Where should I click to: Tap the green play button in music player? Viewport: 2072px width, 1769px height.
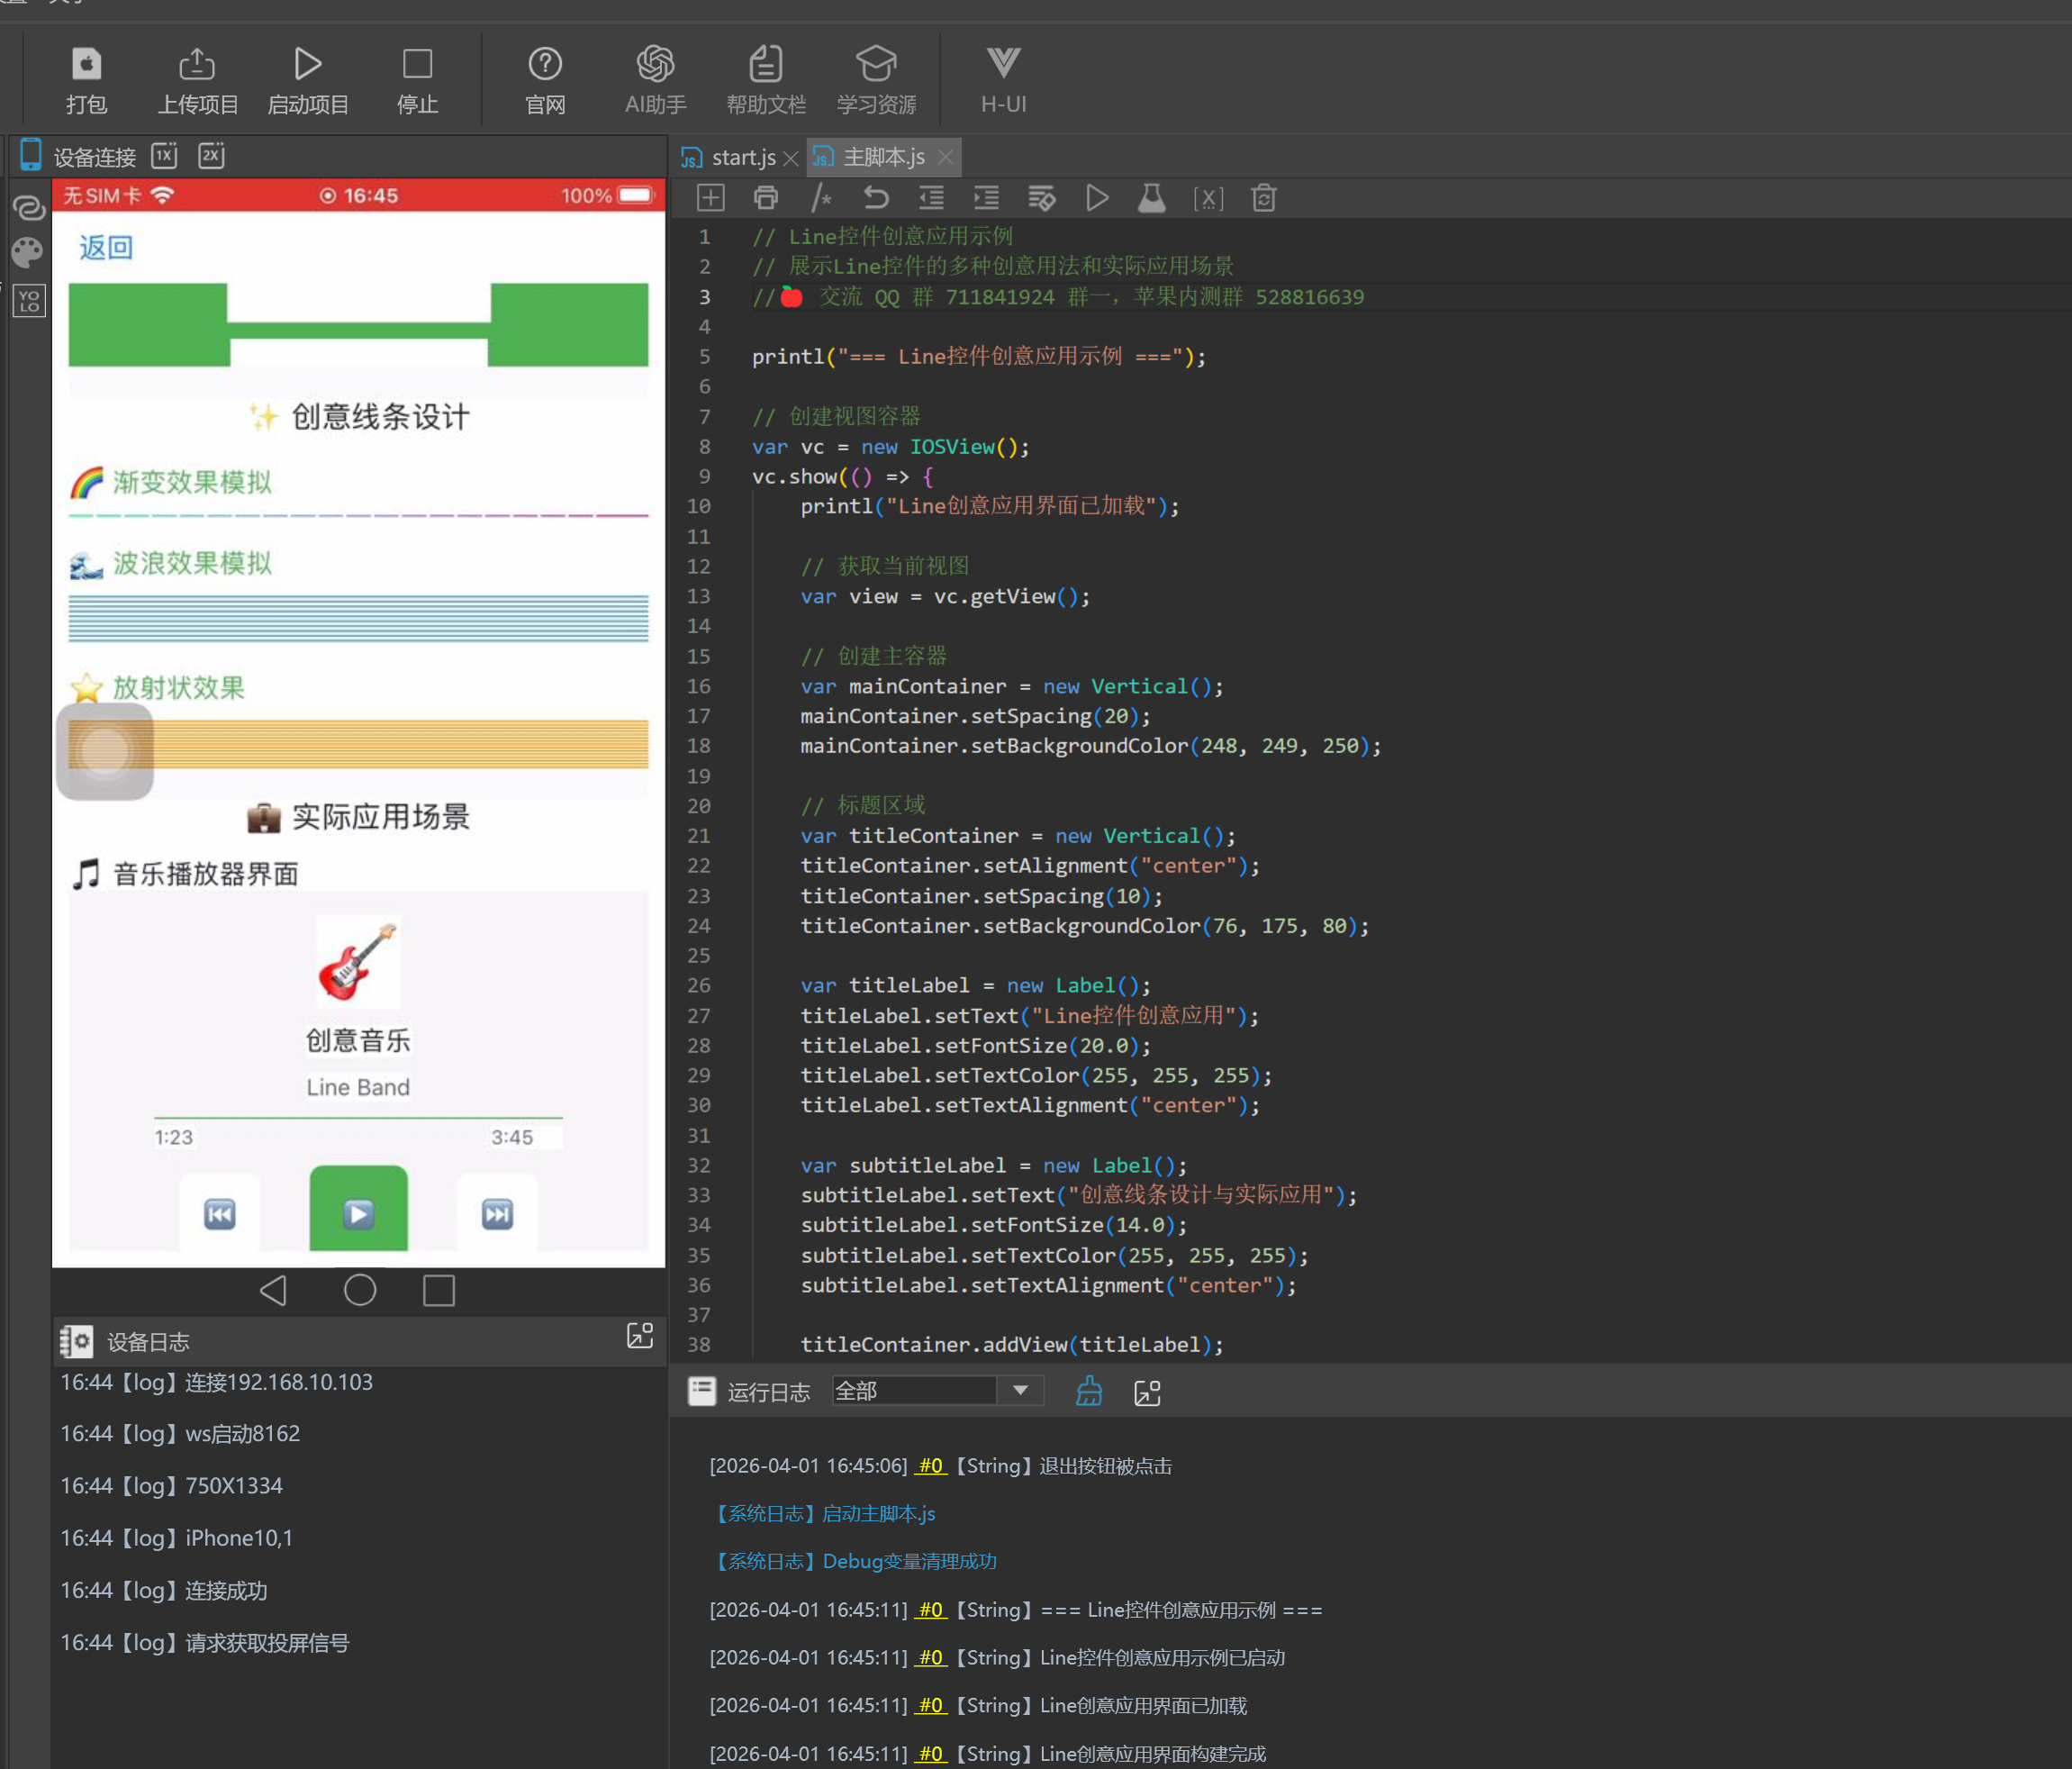pos(358,1209)
